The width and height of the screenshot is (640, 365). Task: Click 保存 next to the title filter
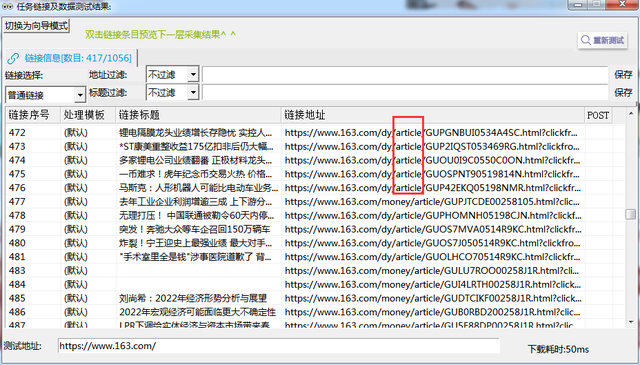[623, 93]
